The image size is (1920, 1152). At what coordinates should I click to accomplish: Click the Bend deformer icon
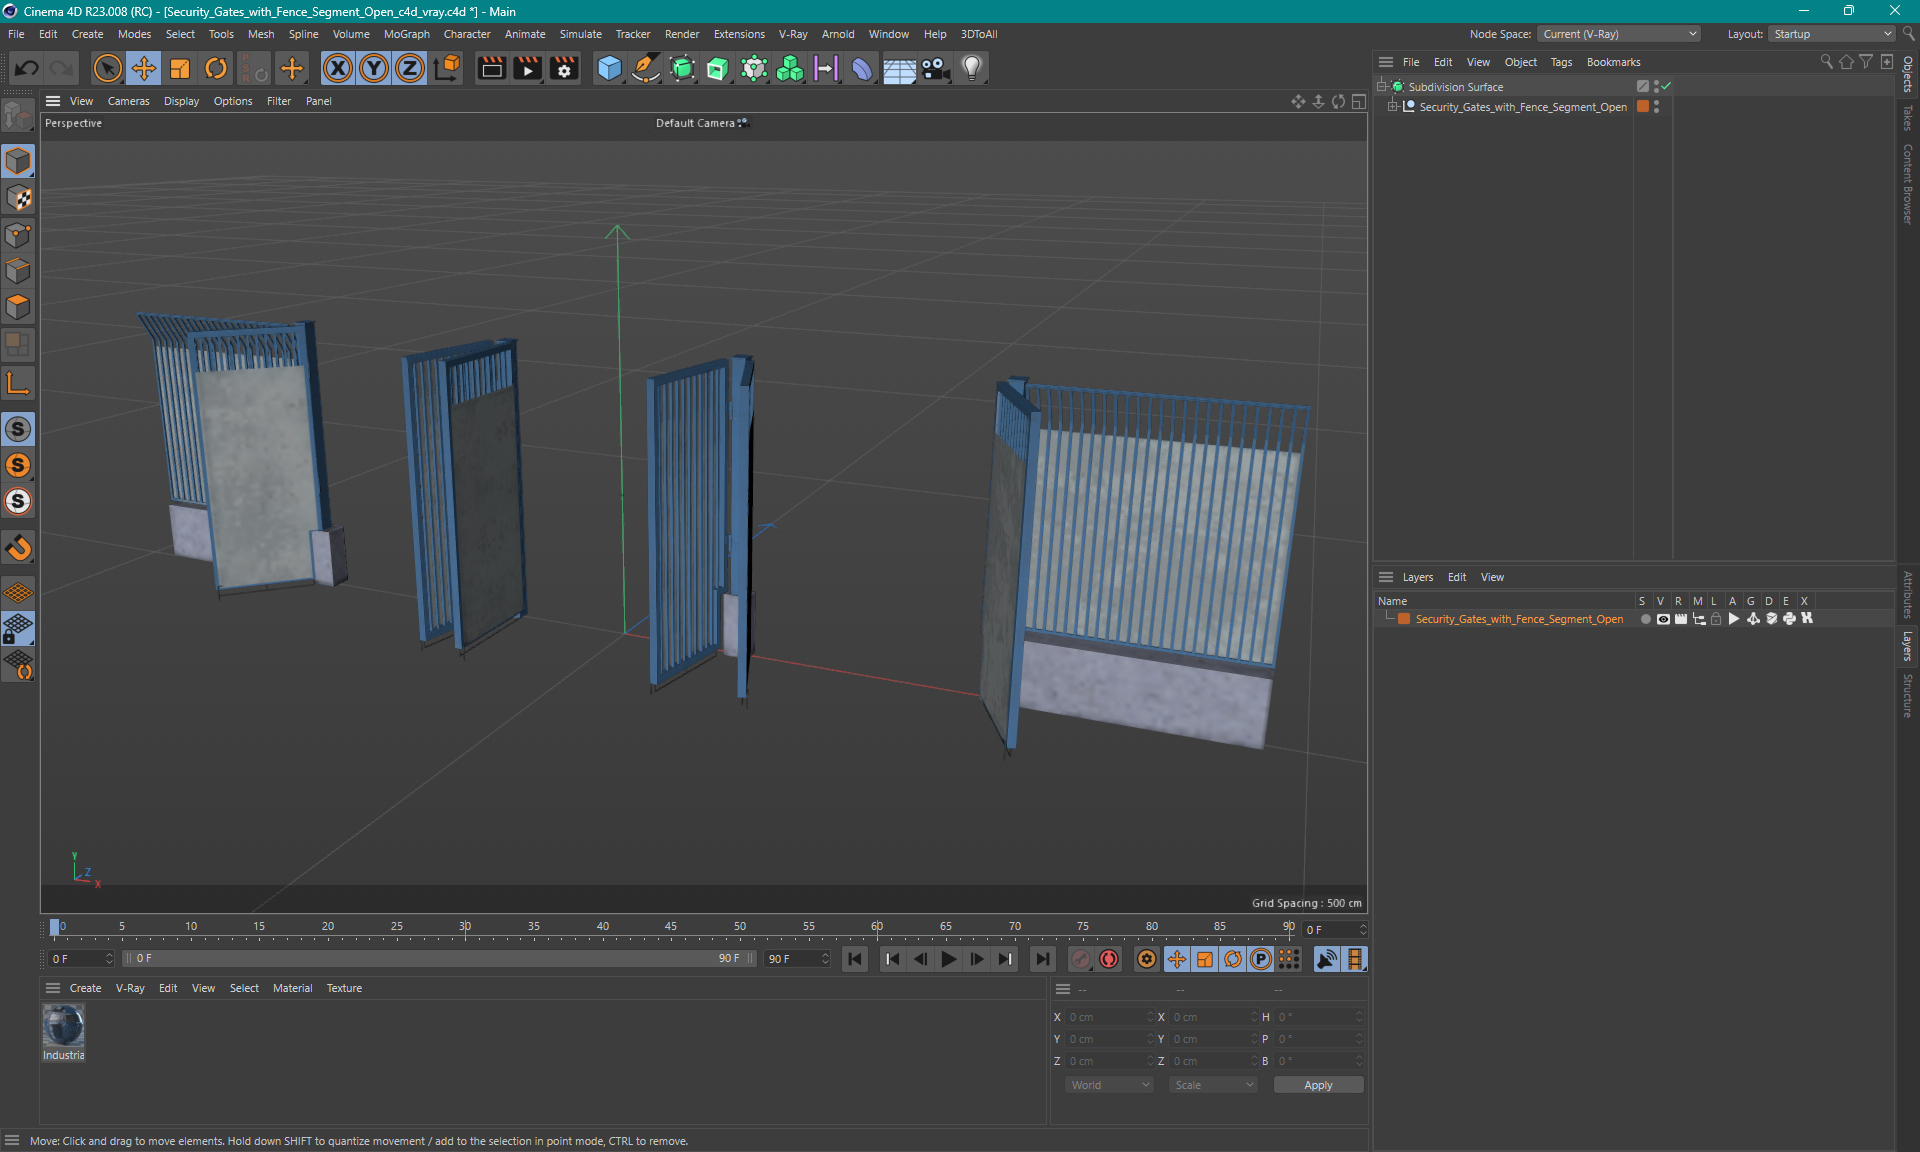click(x=862, y=68)
